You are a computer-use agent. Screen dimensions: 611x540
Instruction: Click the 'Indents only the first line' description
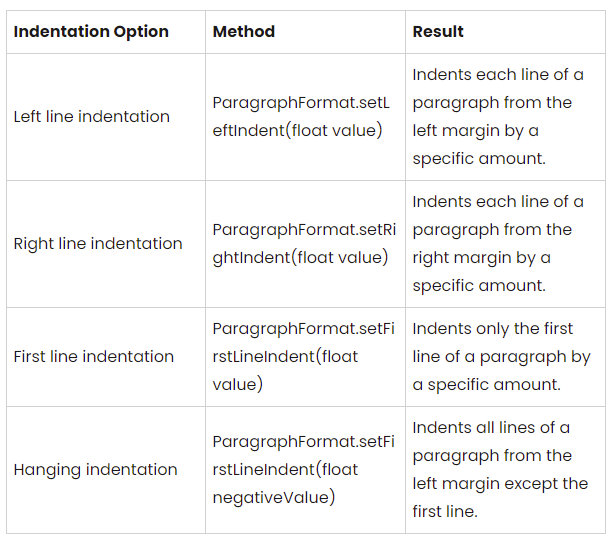pyautogui.click(x=500, y=357)
